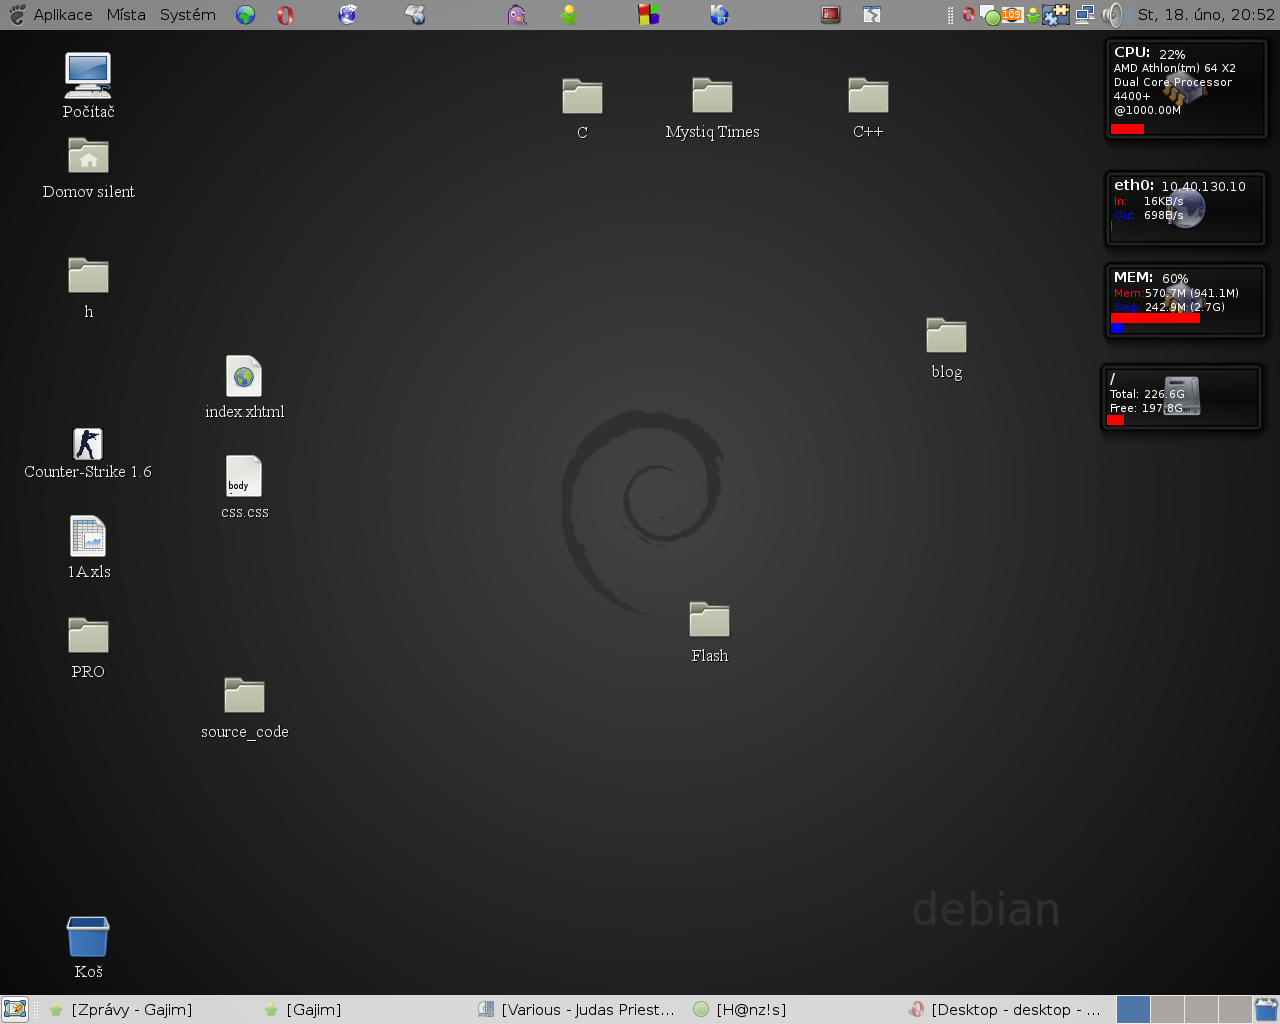The height and width of the screenshot is (1024, 1280).
Task: Open the Místa menu
Action: point(126,15)
